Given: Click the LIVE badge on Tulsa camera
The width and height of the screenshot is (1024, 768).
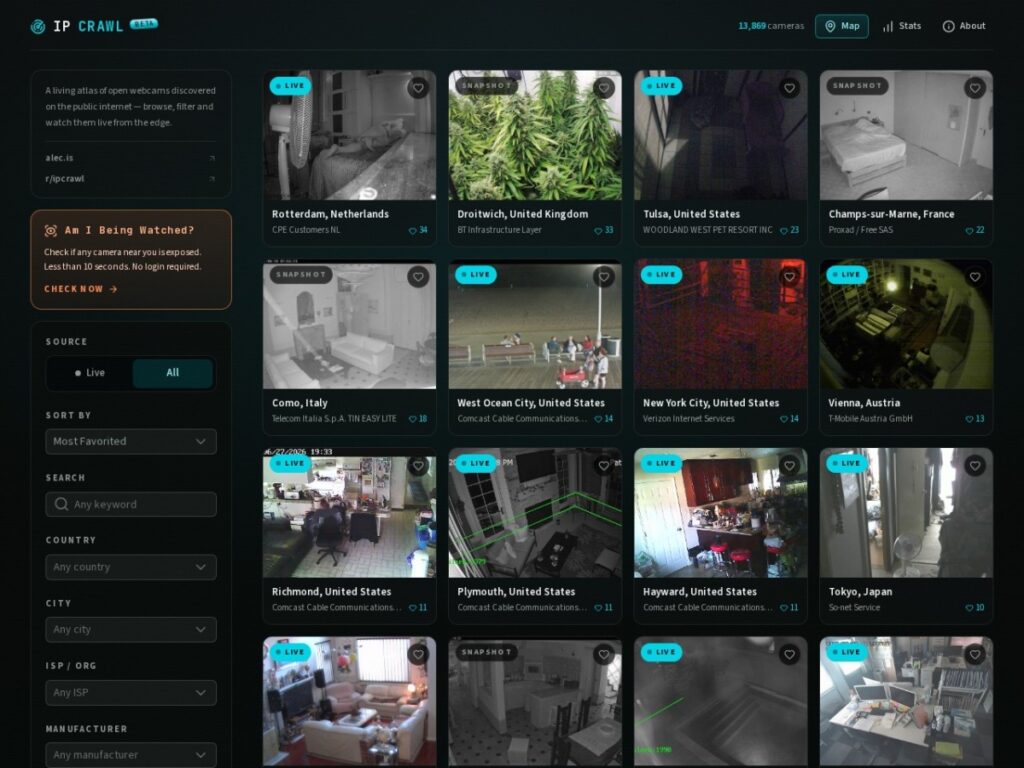Looking at the screenshot, I should pyautogui.click(x=662, y=86).
